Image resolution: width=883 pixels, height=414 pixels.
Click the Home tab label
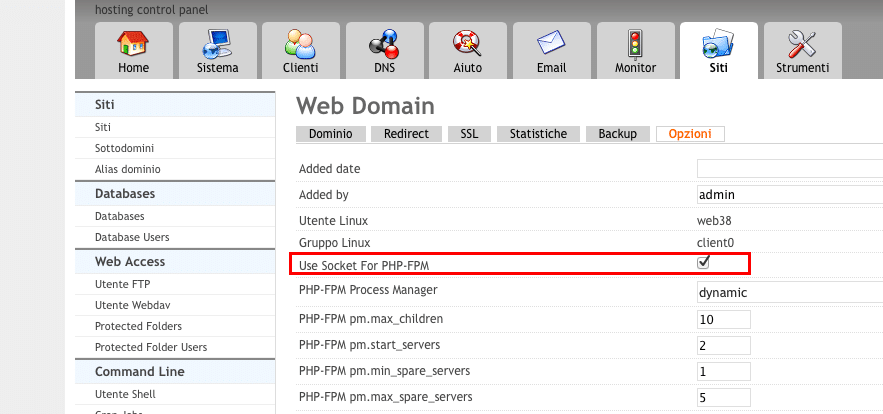(x=133, y=68)
